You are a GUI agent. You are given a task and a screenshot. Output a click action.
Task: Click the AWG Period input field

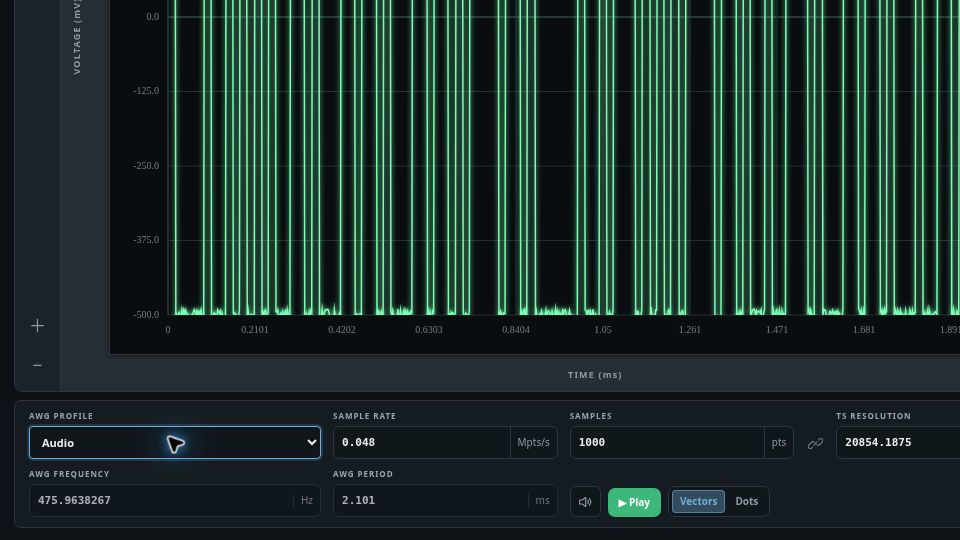(x=431, y=501)
